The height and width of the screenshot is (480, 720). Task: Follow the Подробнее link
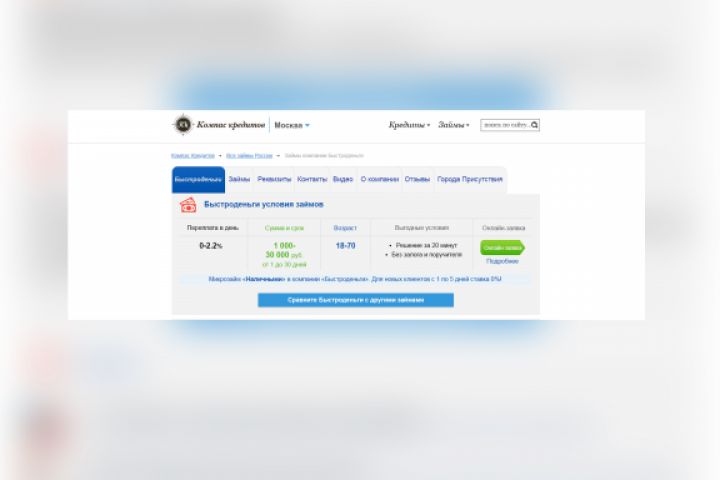(502, 261)
